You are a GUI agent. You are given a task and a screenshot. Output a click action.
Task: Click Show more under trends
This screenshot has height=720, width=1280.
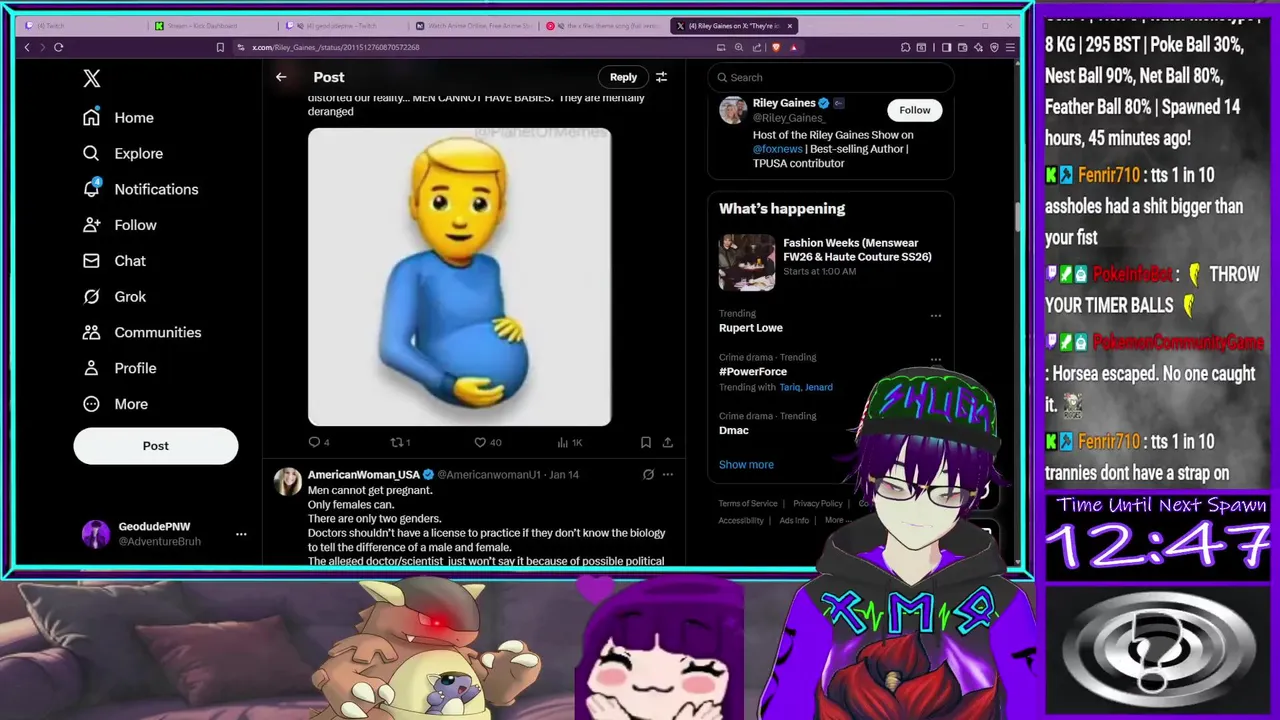tap(746, 464)
